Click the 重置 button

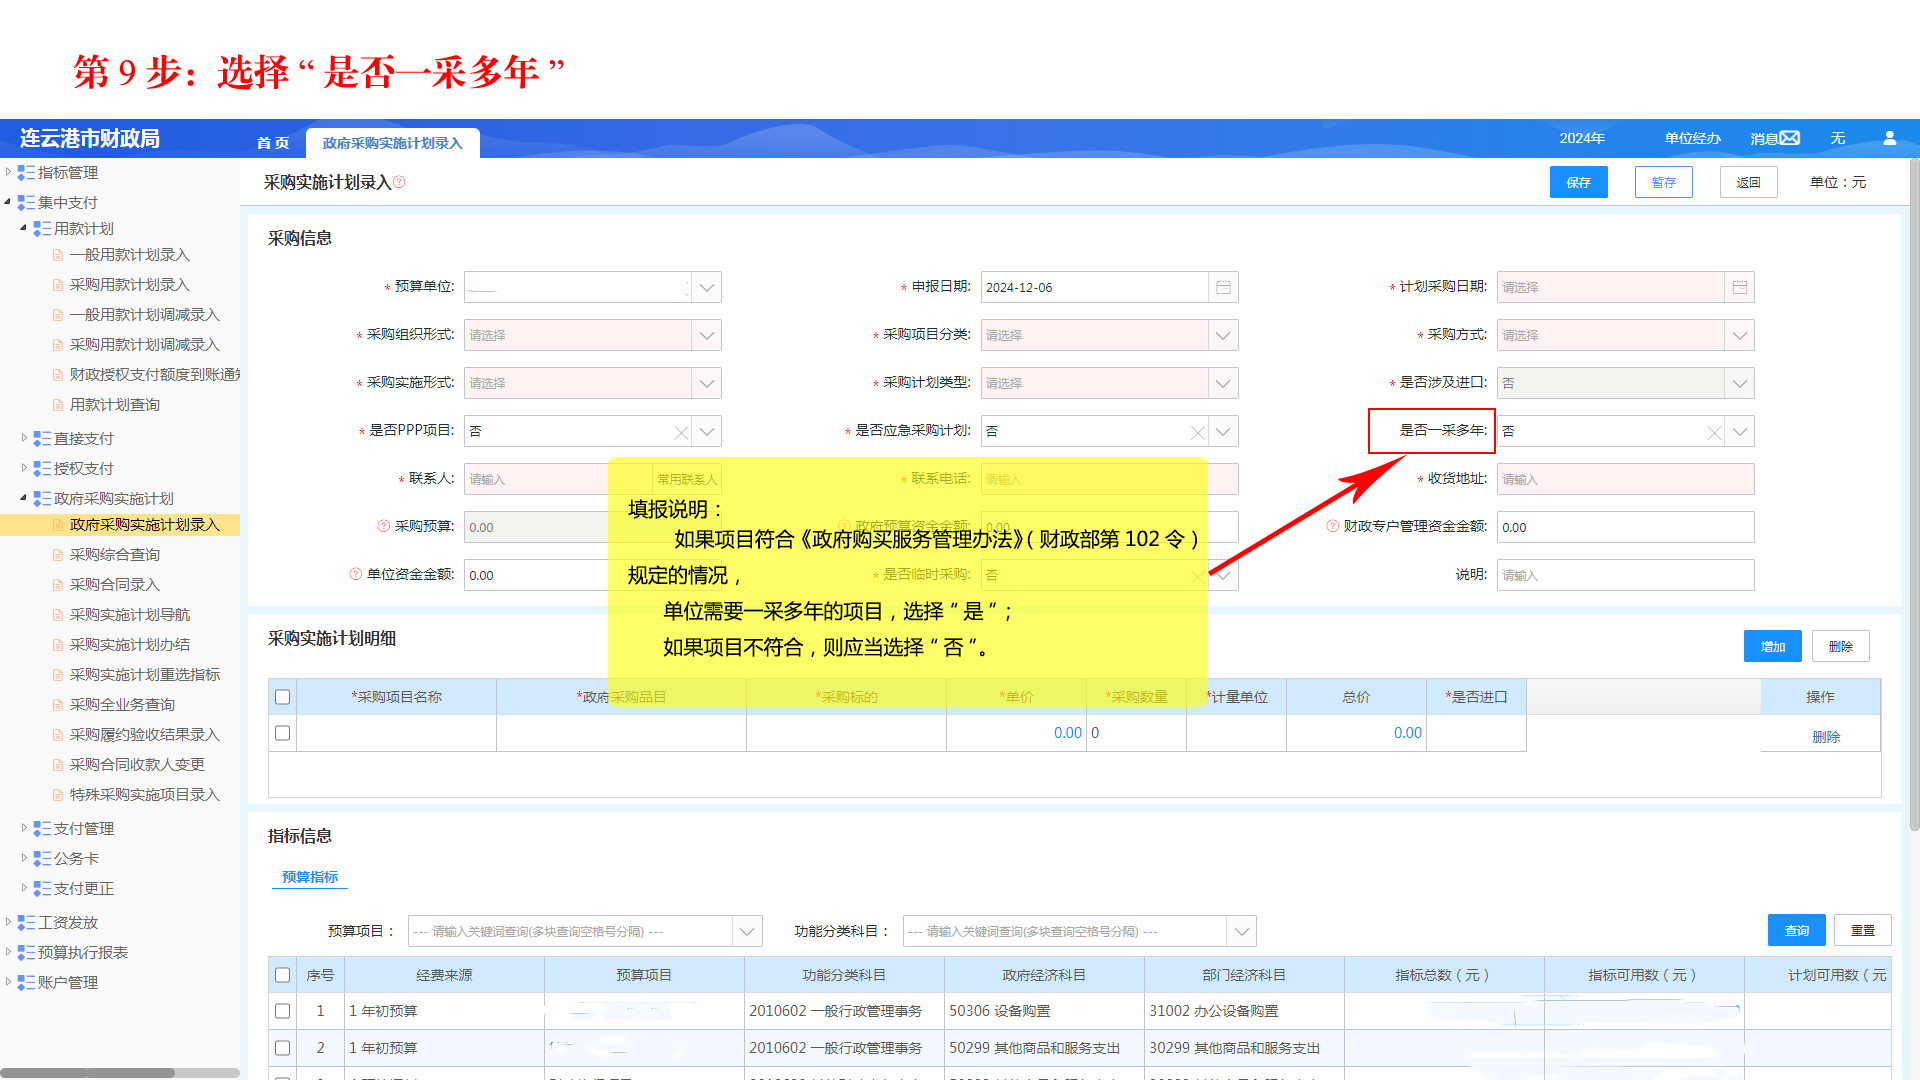click(x=1863, y=930)
